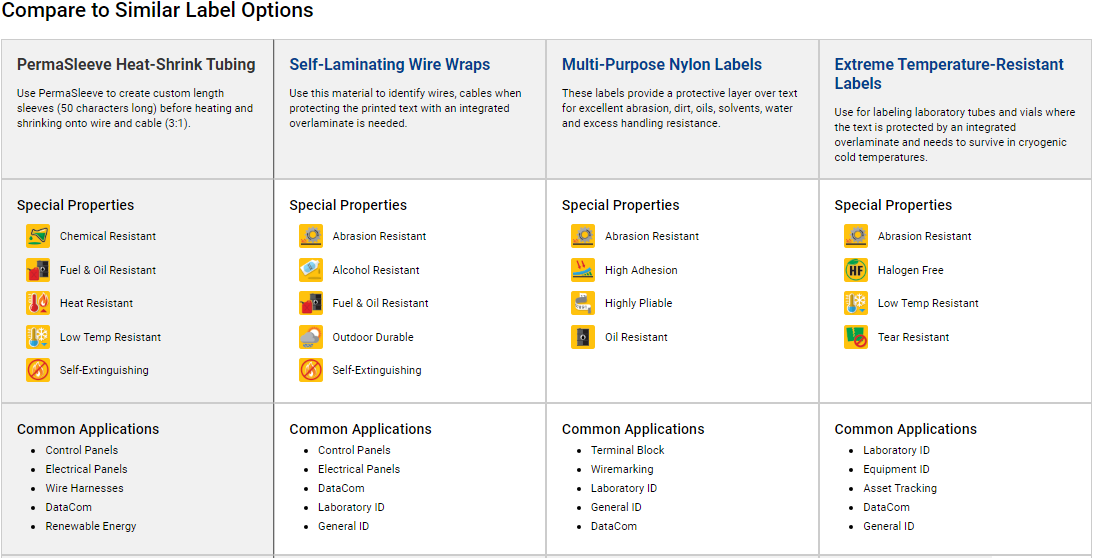
Task: Open Multi-Purpose Nylon Labels link
Action: click(x=661, y=65)
